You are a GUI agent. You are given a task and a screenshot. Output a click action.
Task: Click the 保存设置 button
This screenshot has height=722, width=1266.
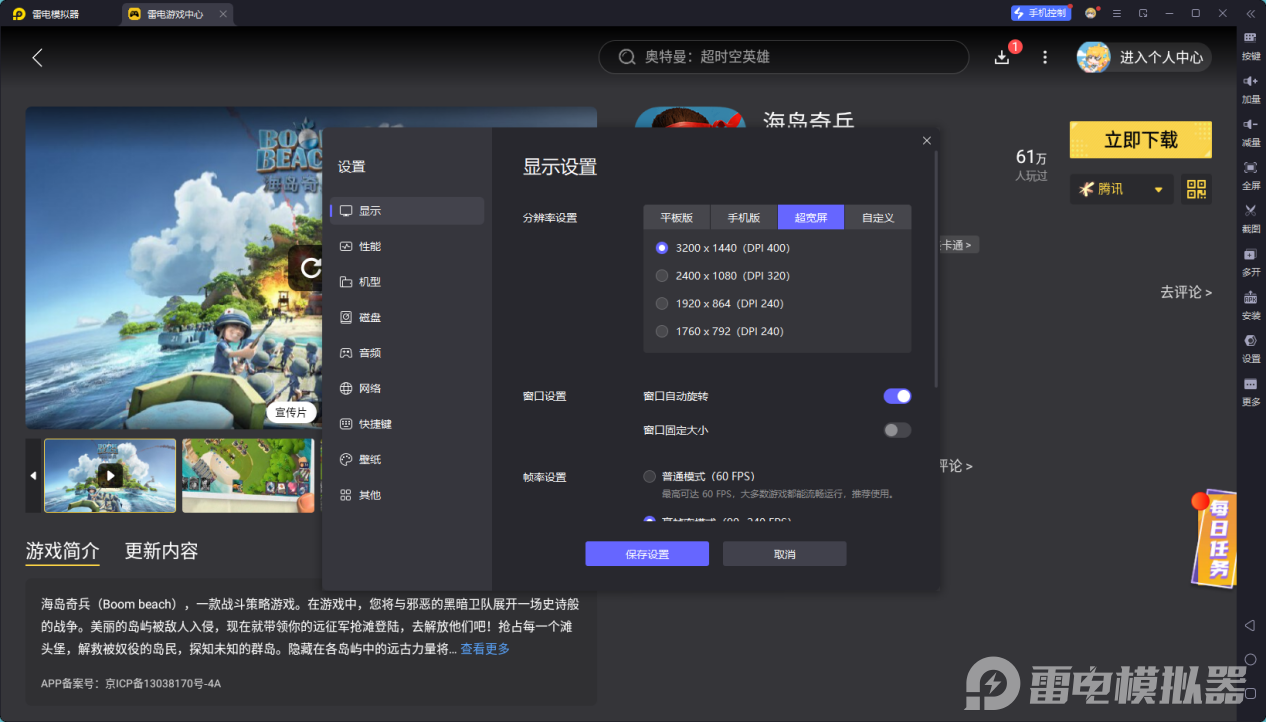click(646, 554)
